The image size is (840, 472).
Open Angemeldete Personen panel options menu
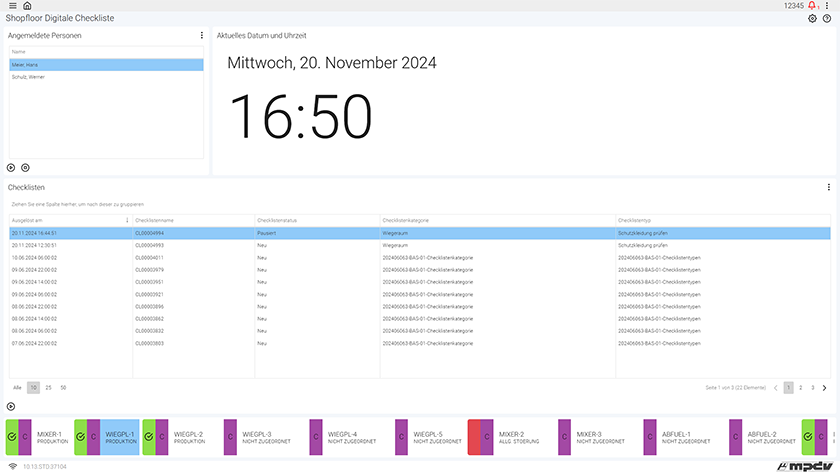(x=202, y=35)
